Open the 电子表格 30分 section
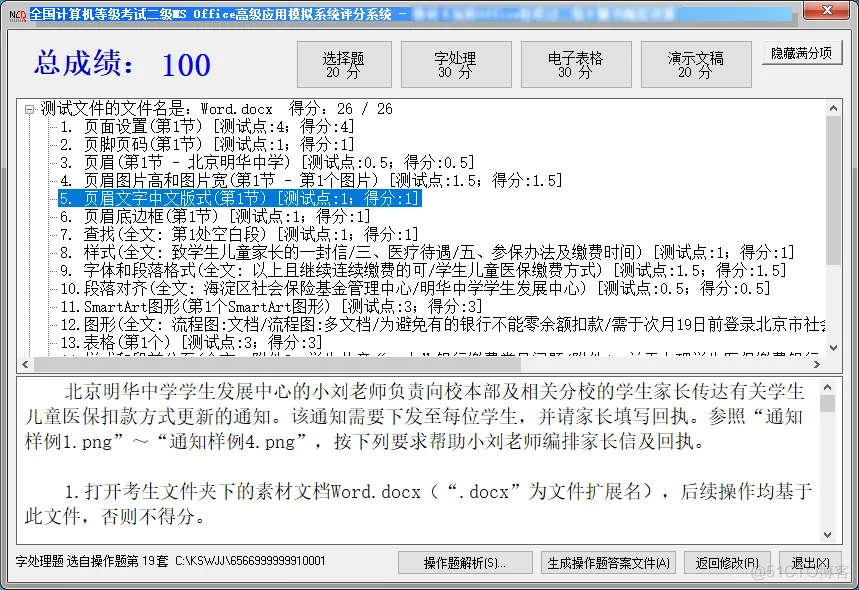 click(x=576, y=65)
